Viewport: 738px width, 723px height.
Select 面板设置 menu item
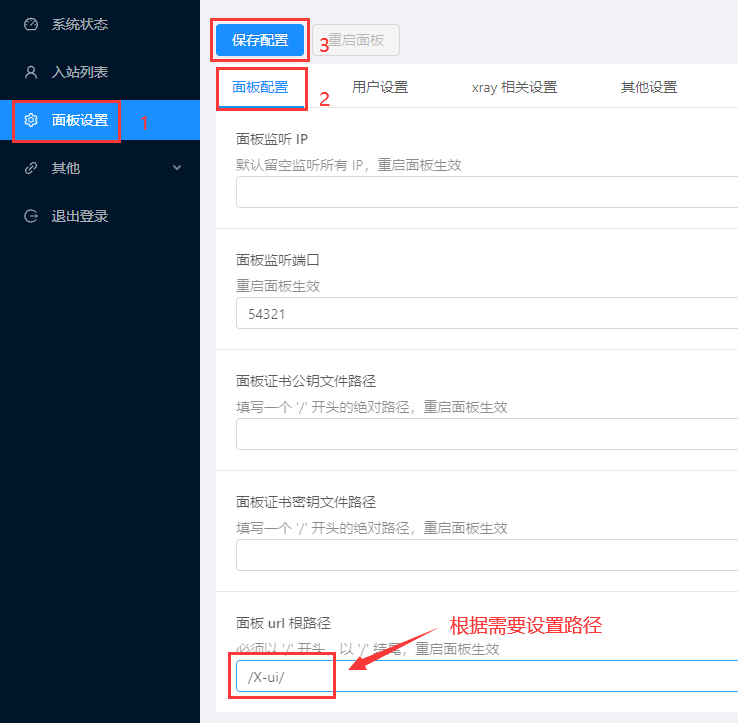(79, 120)
